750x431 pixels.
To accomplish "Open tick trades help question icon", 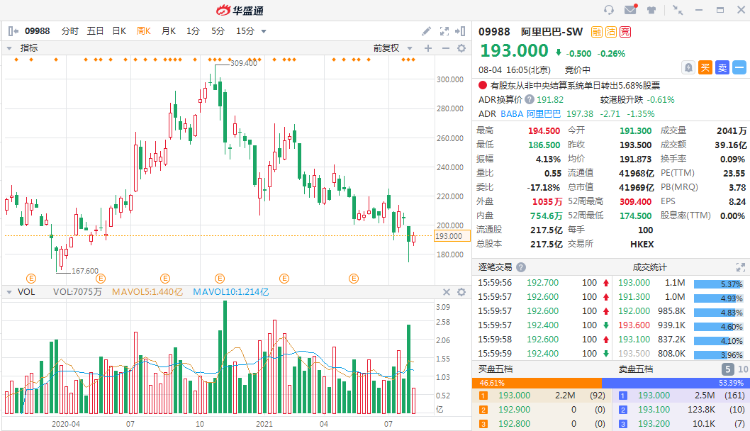I will (521, 267).
